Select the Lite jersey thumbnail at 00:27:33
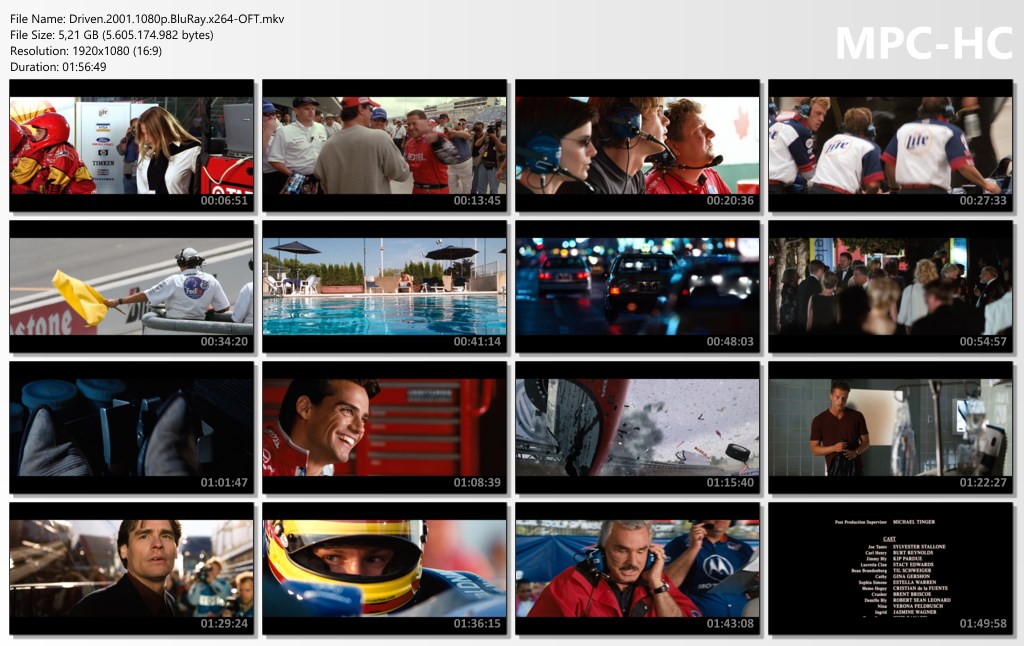The width and height of the screenshot is (1024, 646). (x=891, y=145)
